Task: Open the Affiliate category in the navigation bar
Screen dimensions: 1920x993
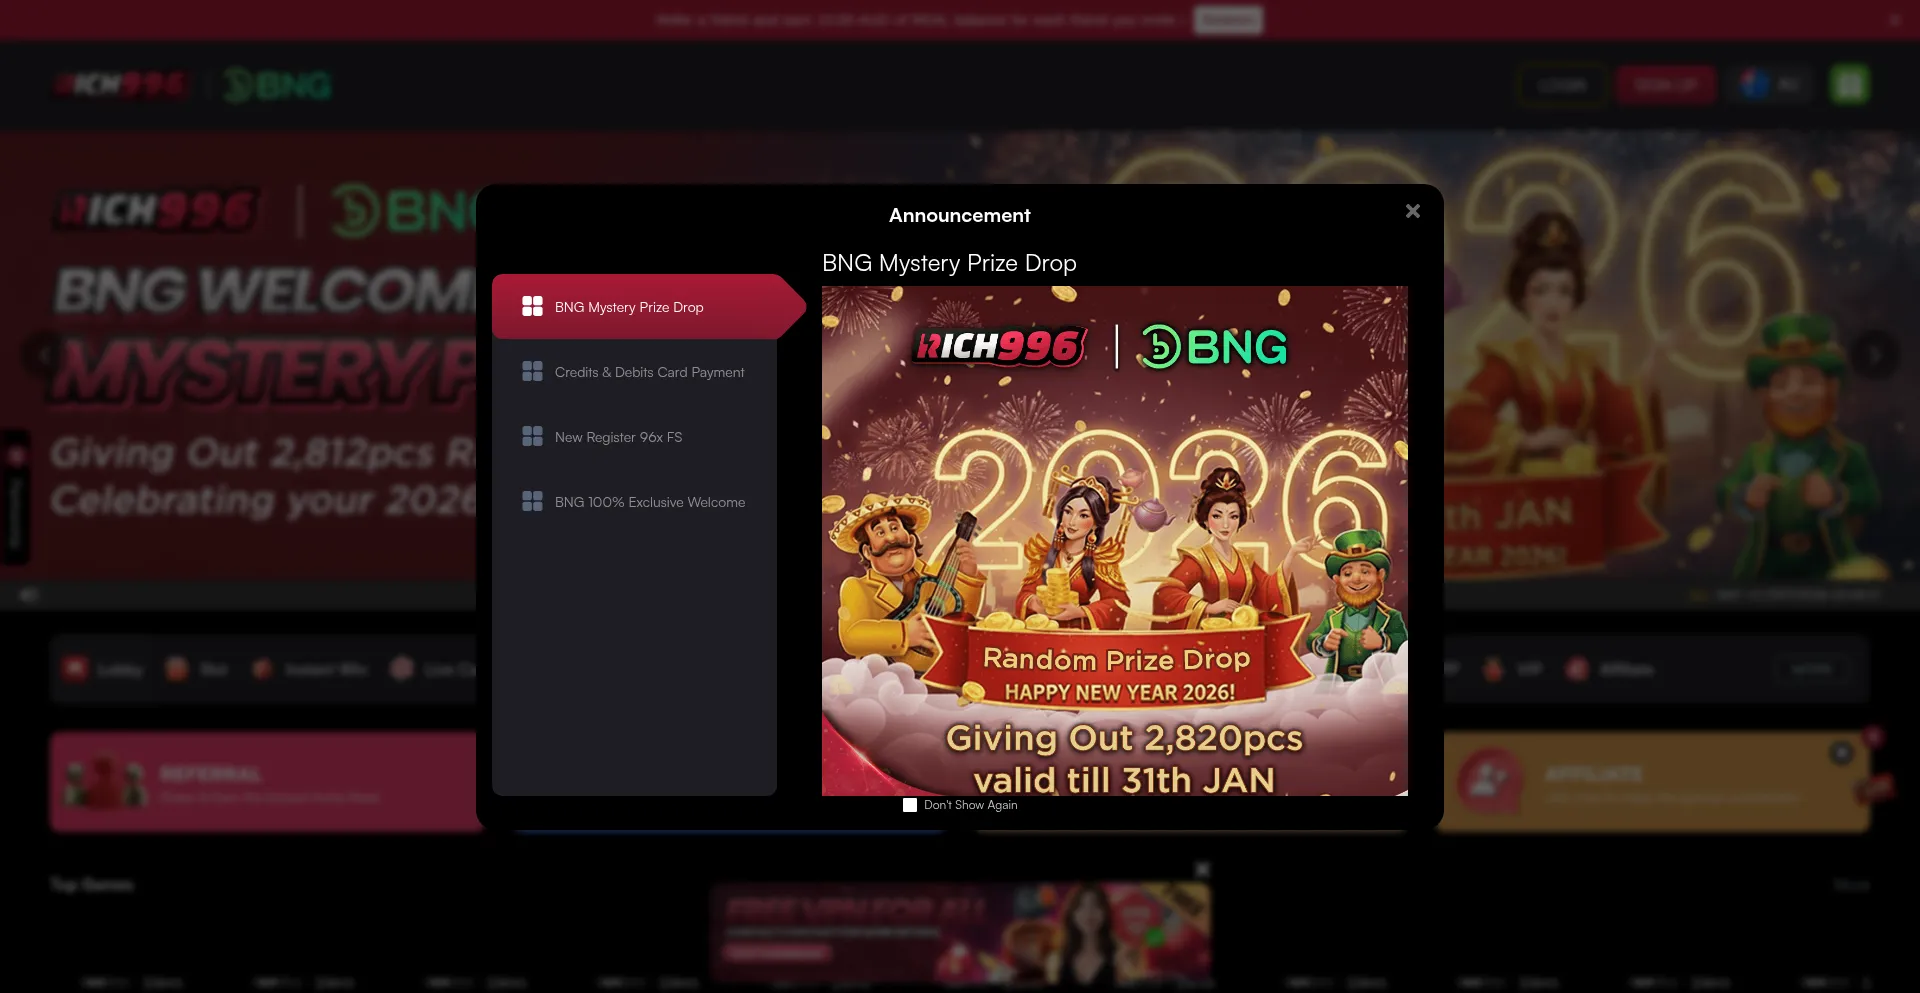Action: click(1610, 669)
